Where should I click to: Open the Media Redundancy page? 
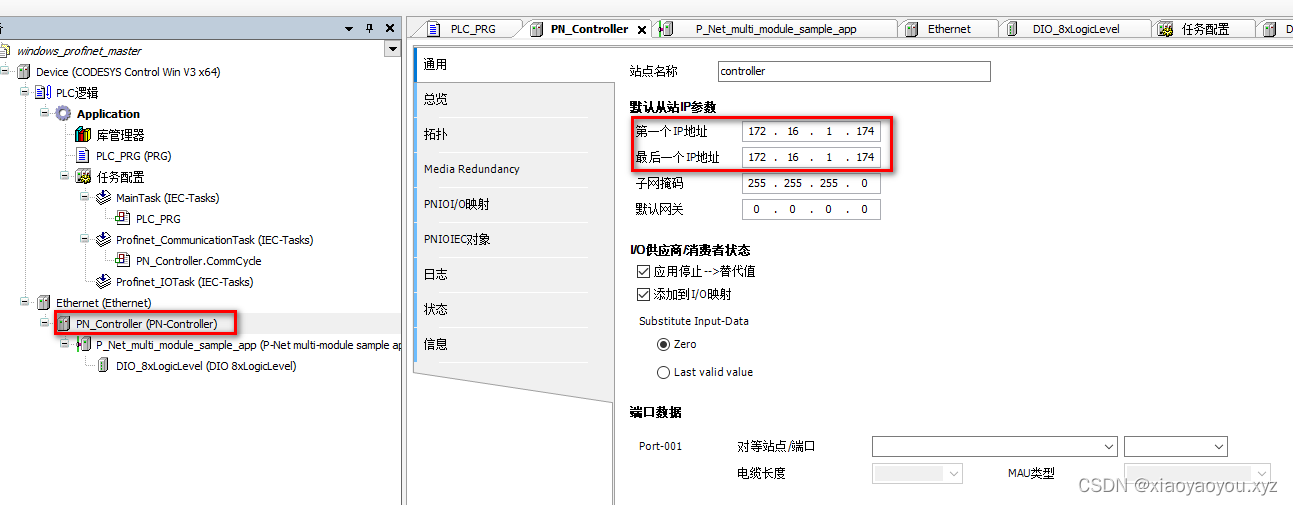513,169
